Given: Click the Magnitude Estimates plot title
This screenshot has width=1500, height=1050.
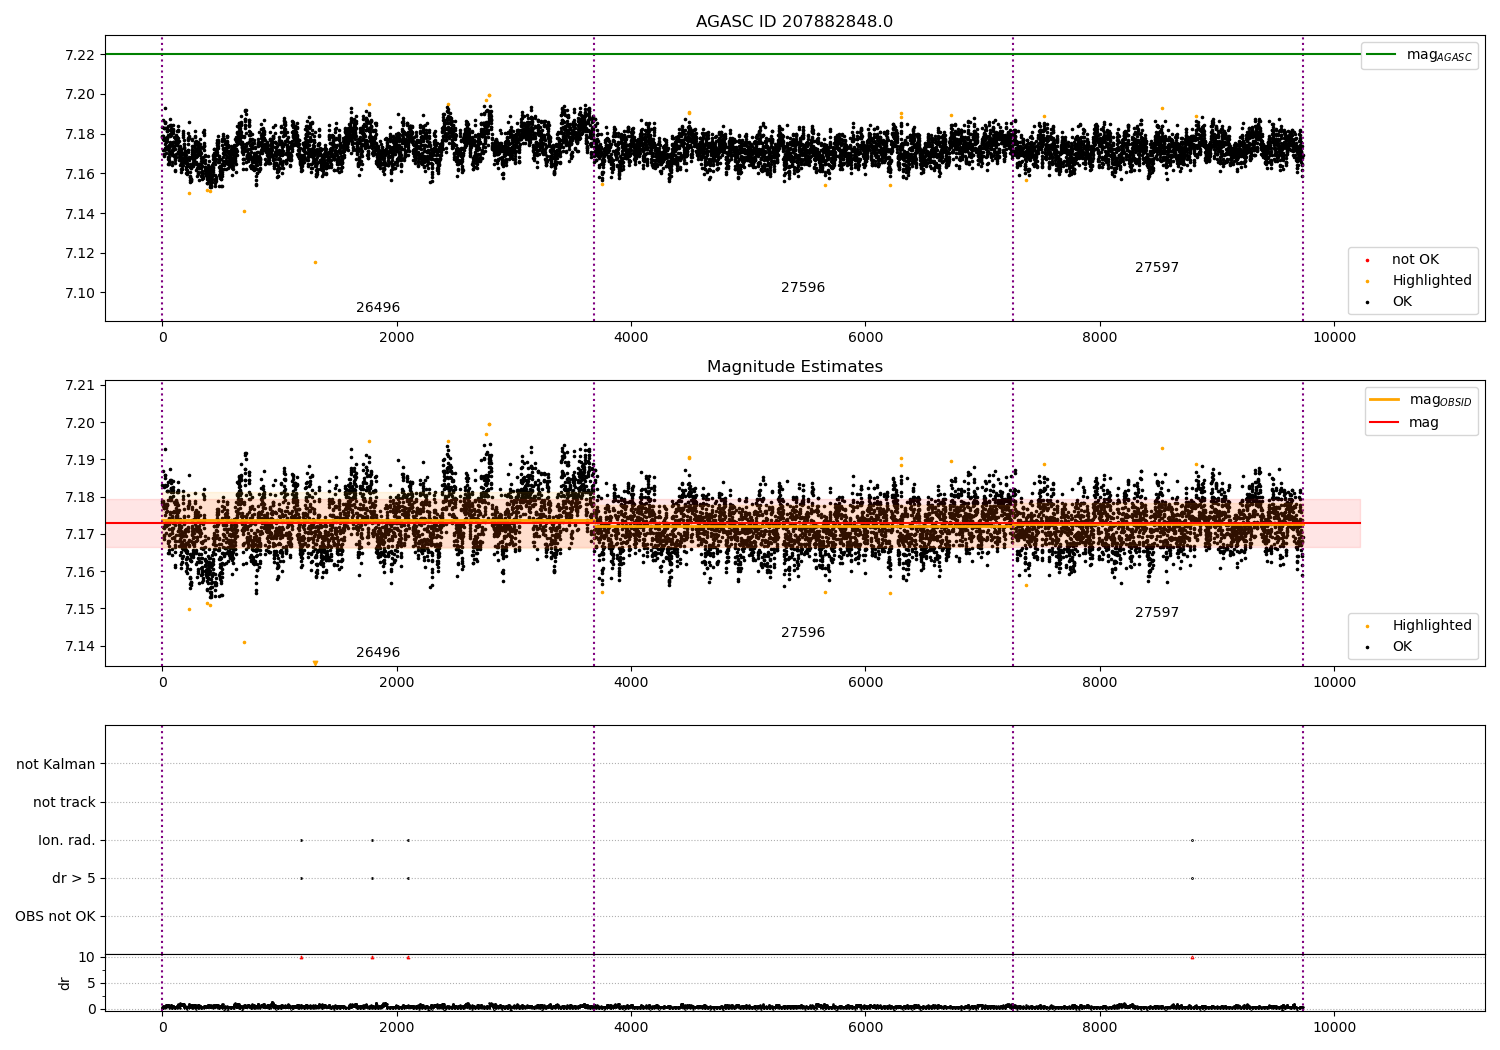Looking at the screenshot, I should [794, 367].
